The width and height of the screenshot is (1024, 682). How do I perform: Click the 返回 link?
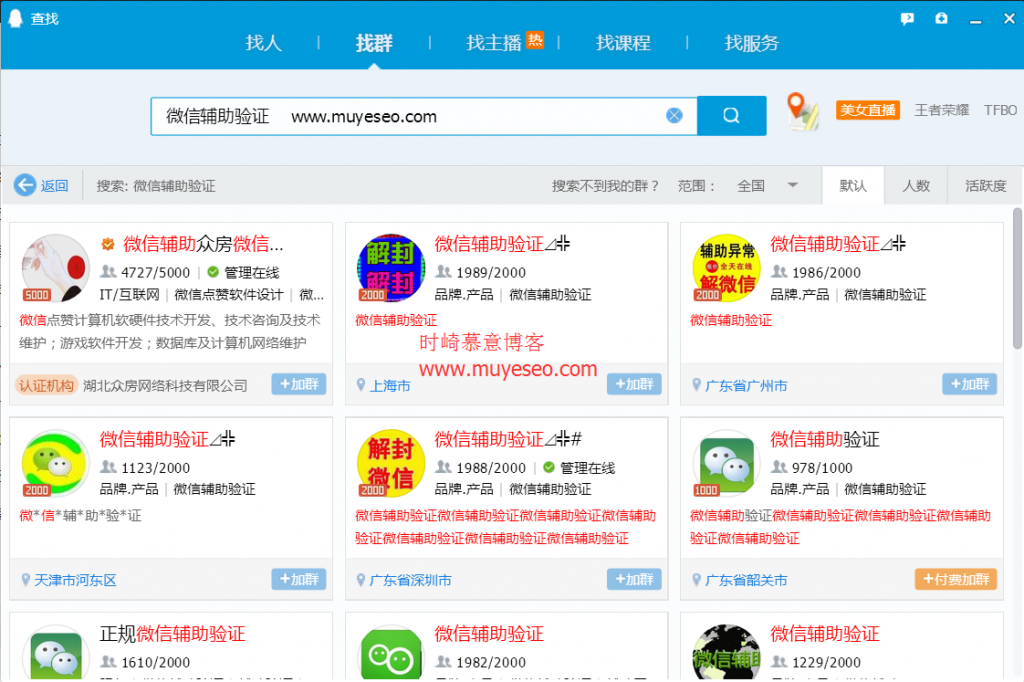click(x=54, y=186)
